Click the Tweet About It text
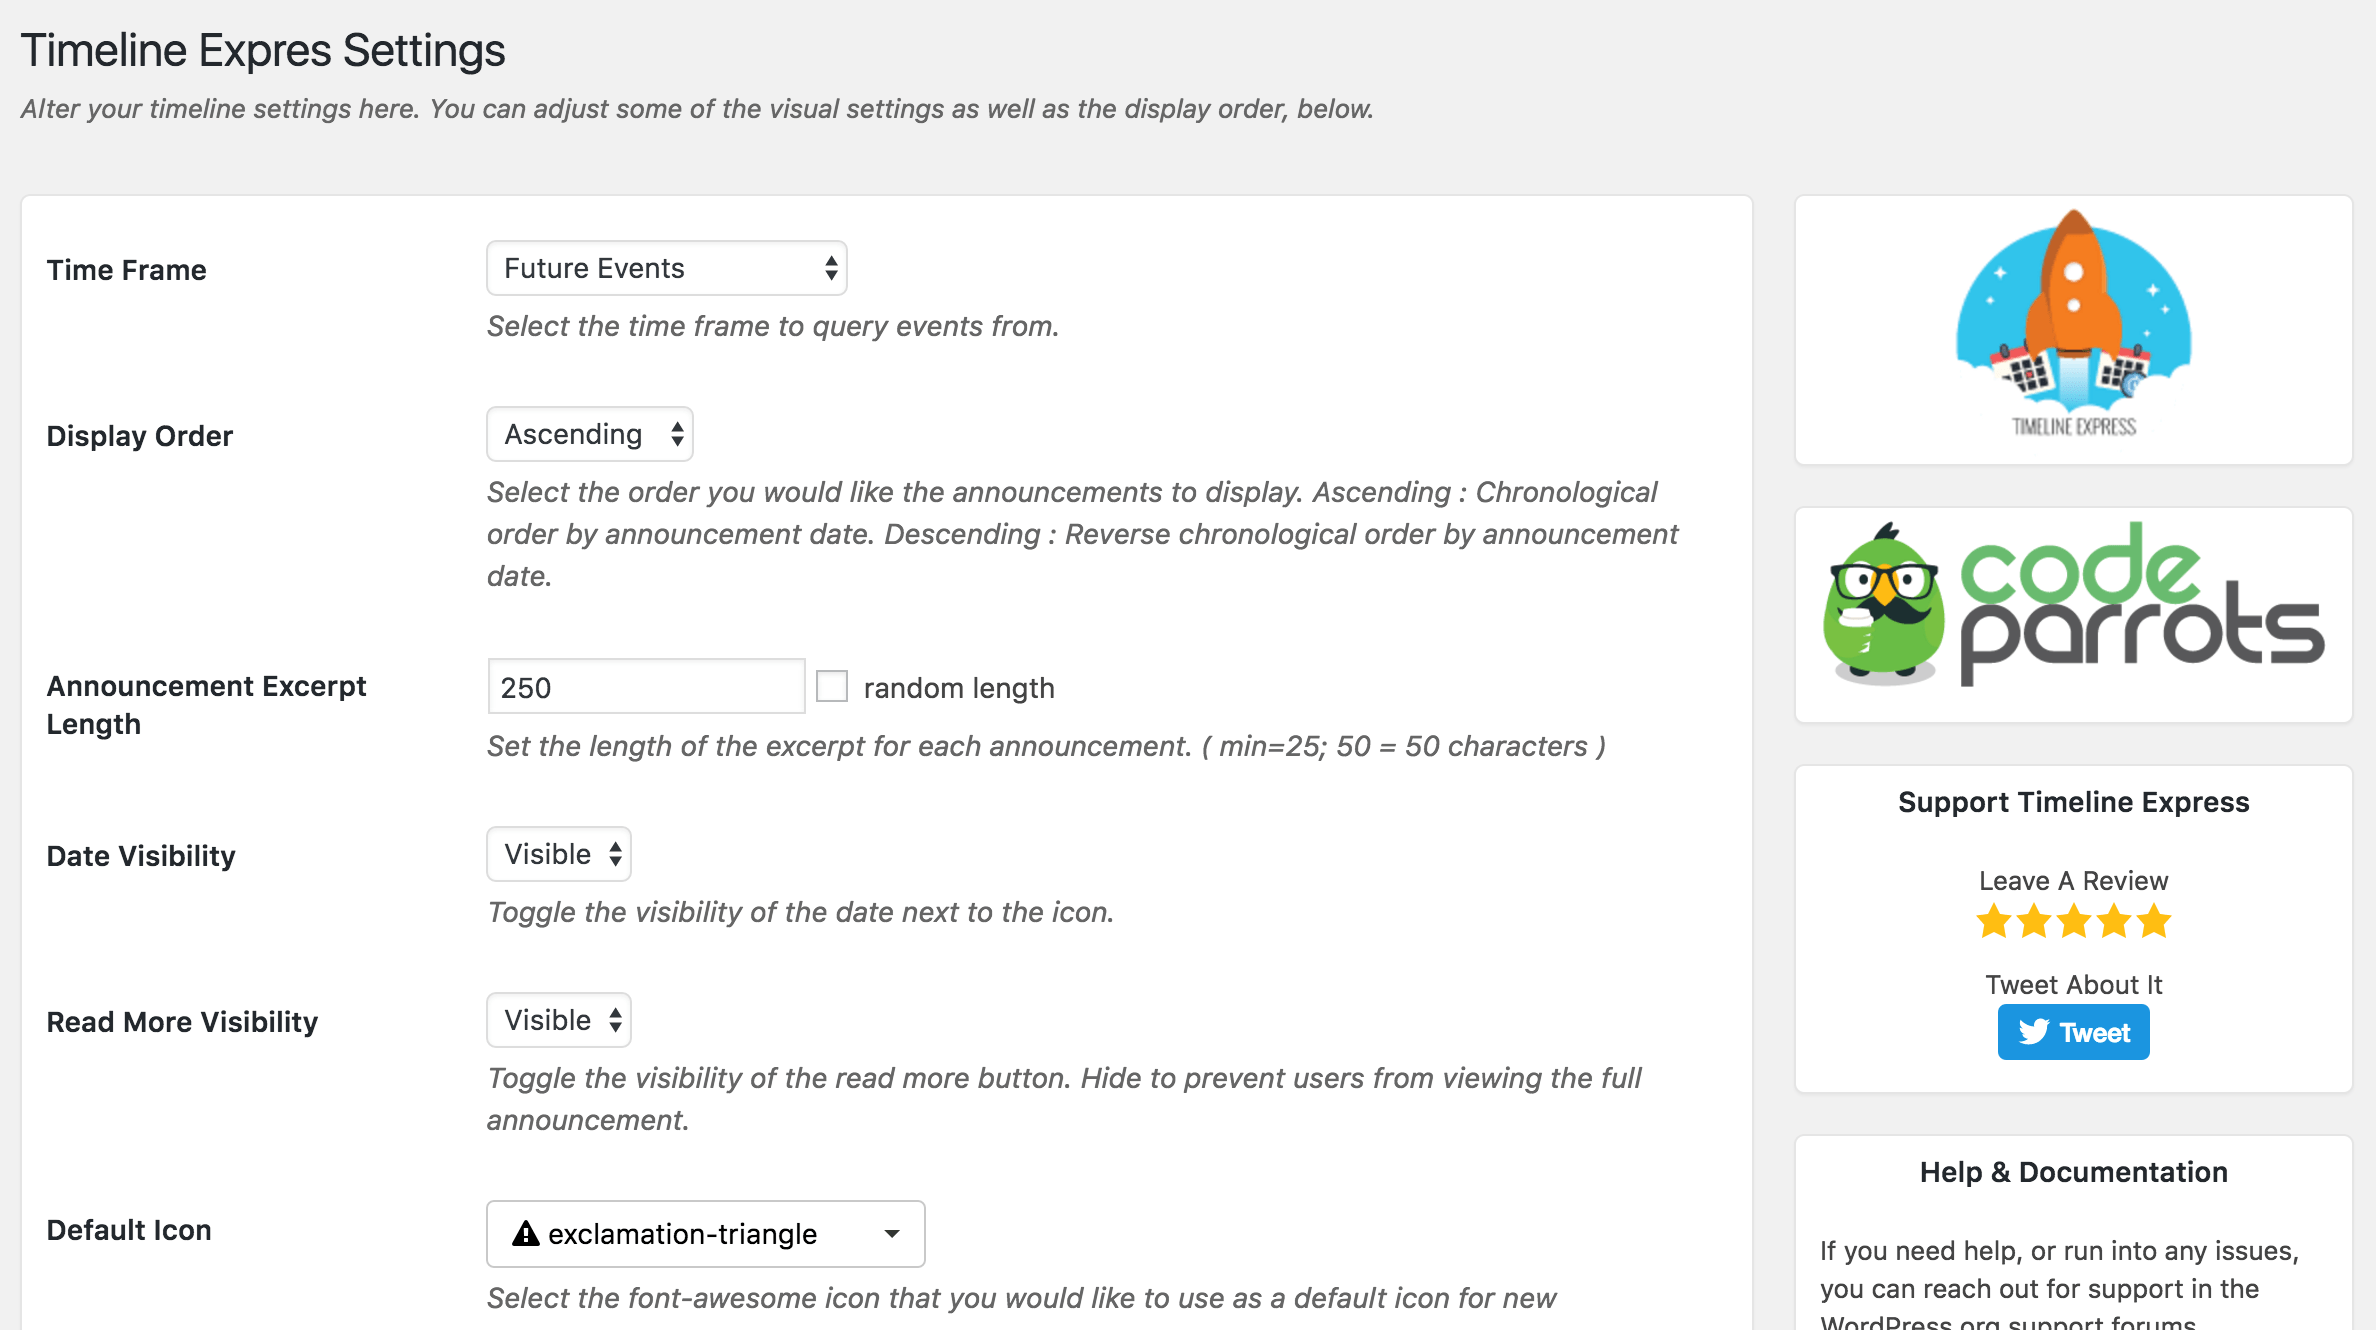This screenshot has width=2376, height=1330. (x=2073, y=985)
